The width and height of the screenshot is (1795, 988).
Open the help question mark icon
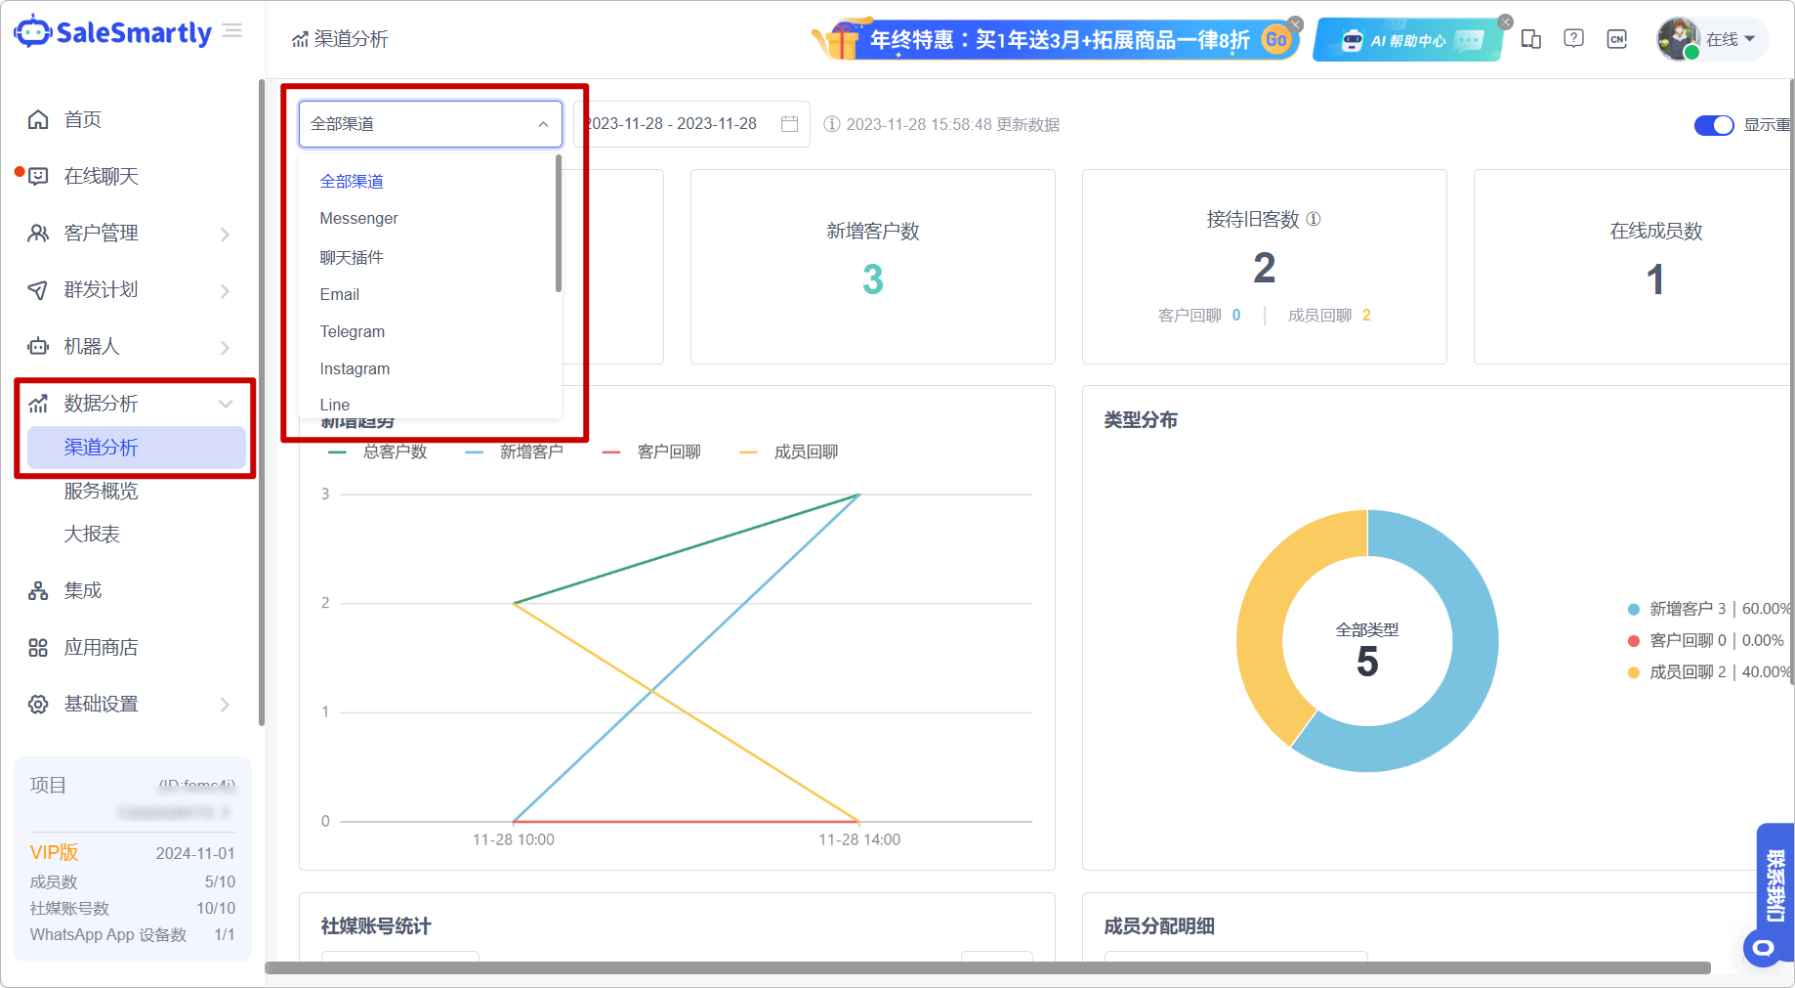[x=1573, y=39]
